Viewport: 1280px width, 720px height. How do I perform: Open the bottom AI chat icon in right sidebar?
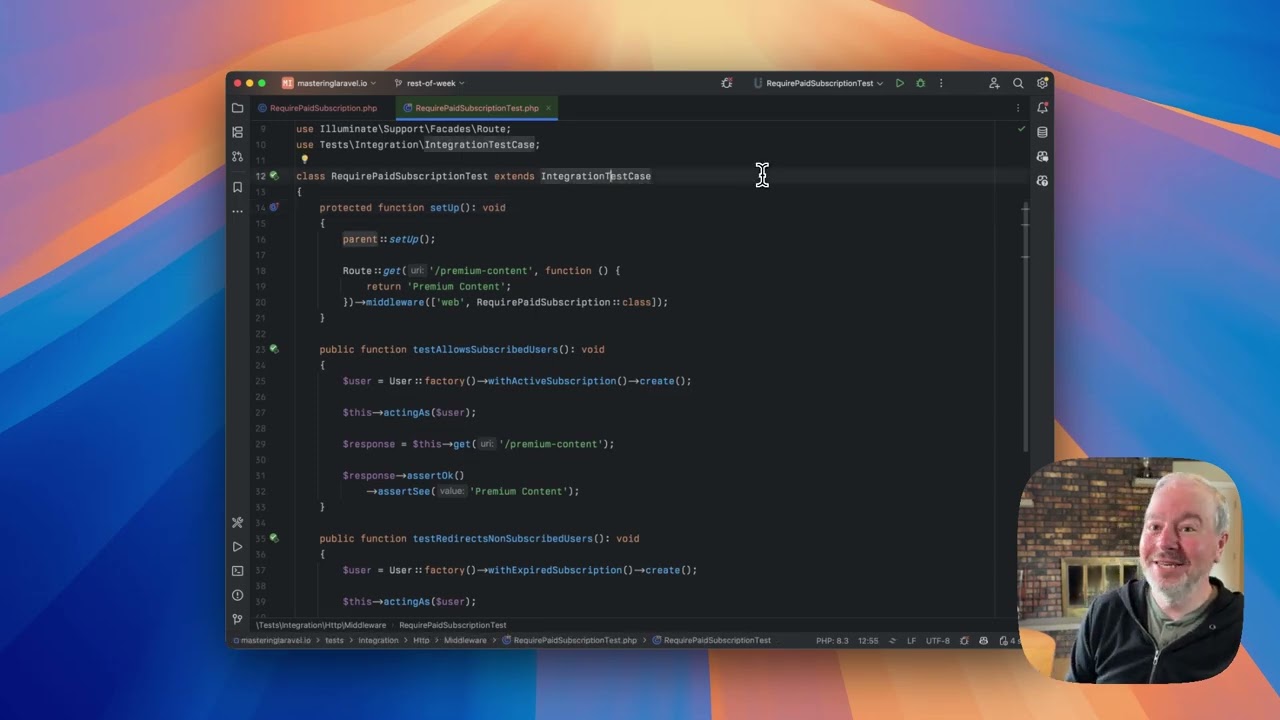1042,181
